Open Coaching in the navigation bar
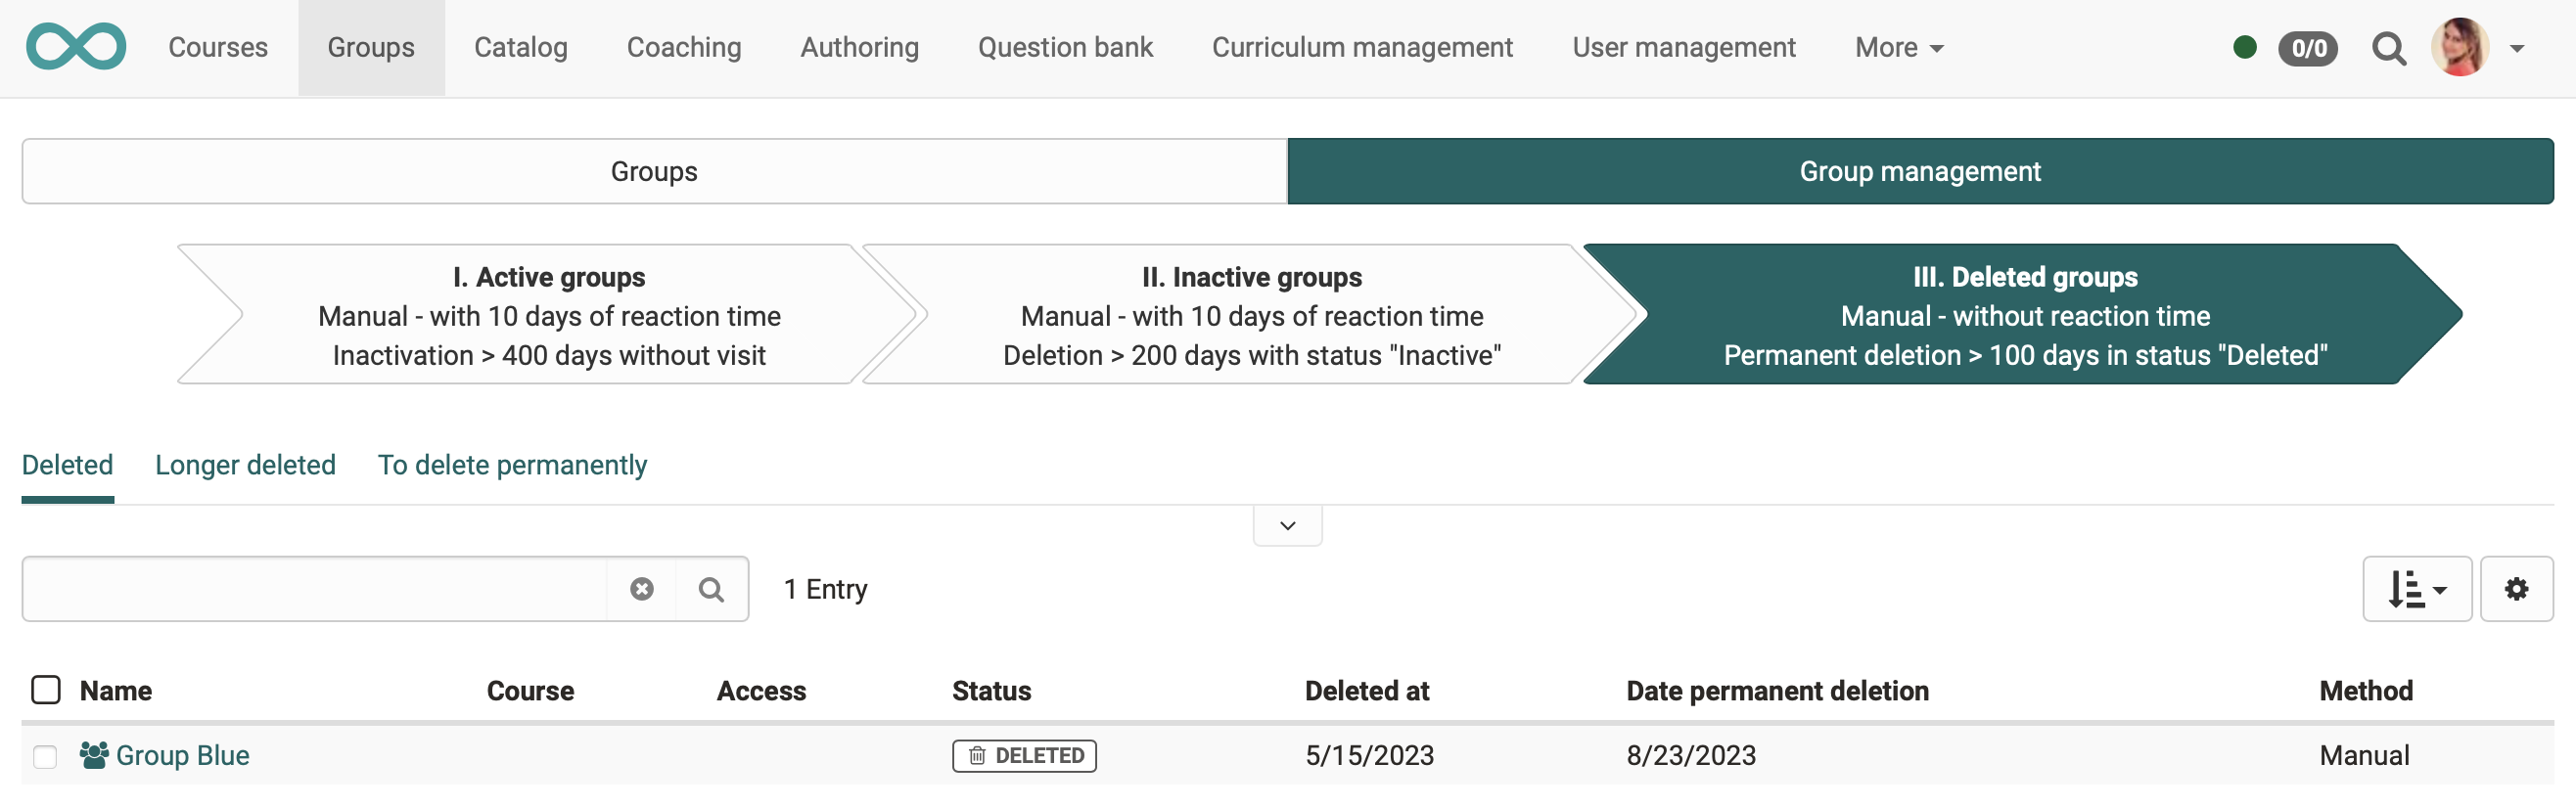 pyautogui.click(x=684, y=47)
